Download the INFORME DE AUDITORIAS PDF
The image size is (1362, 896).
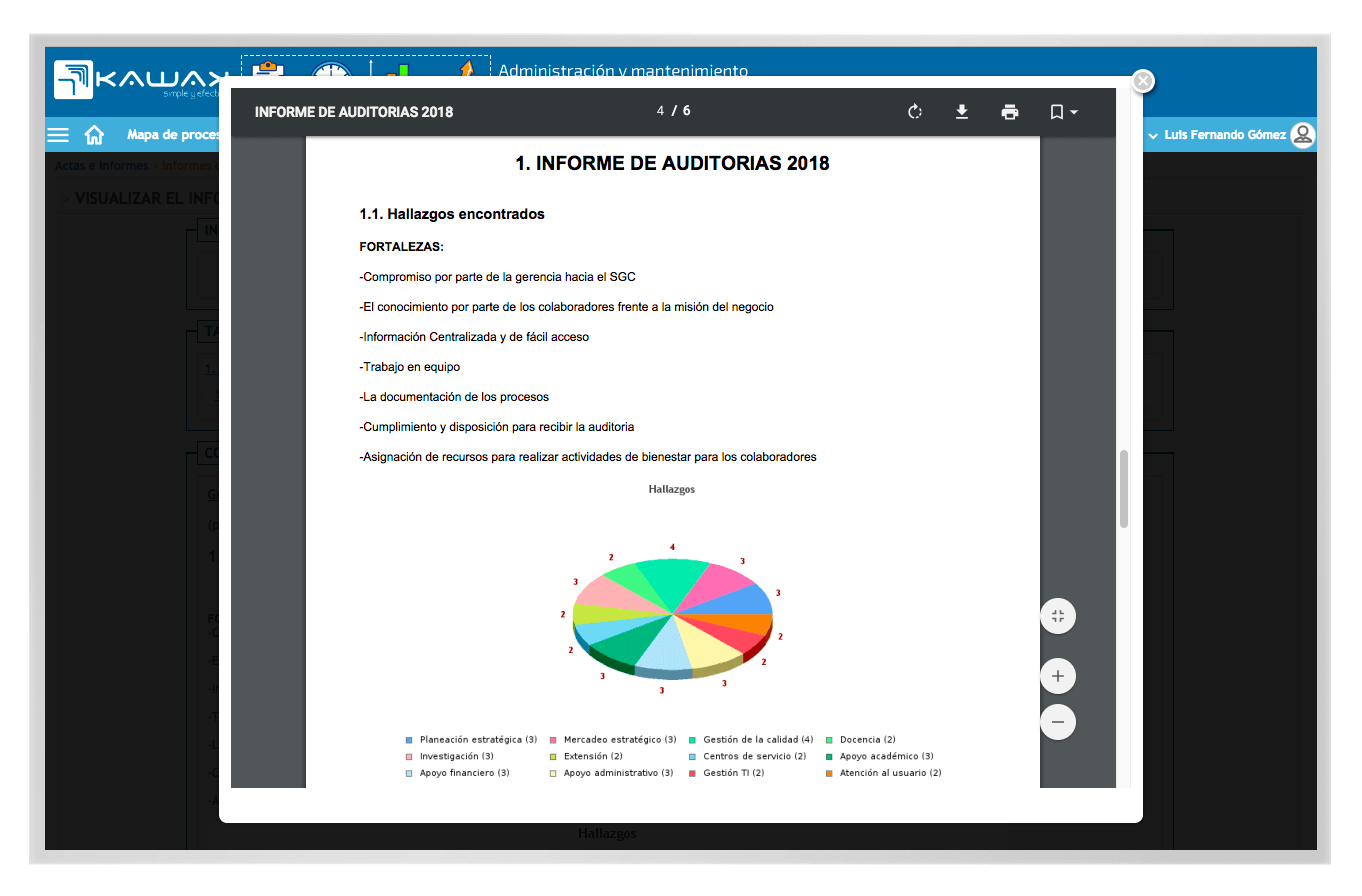(962, 112)
